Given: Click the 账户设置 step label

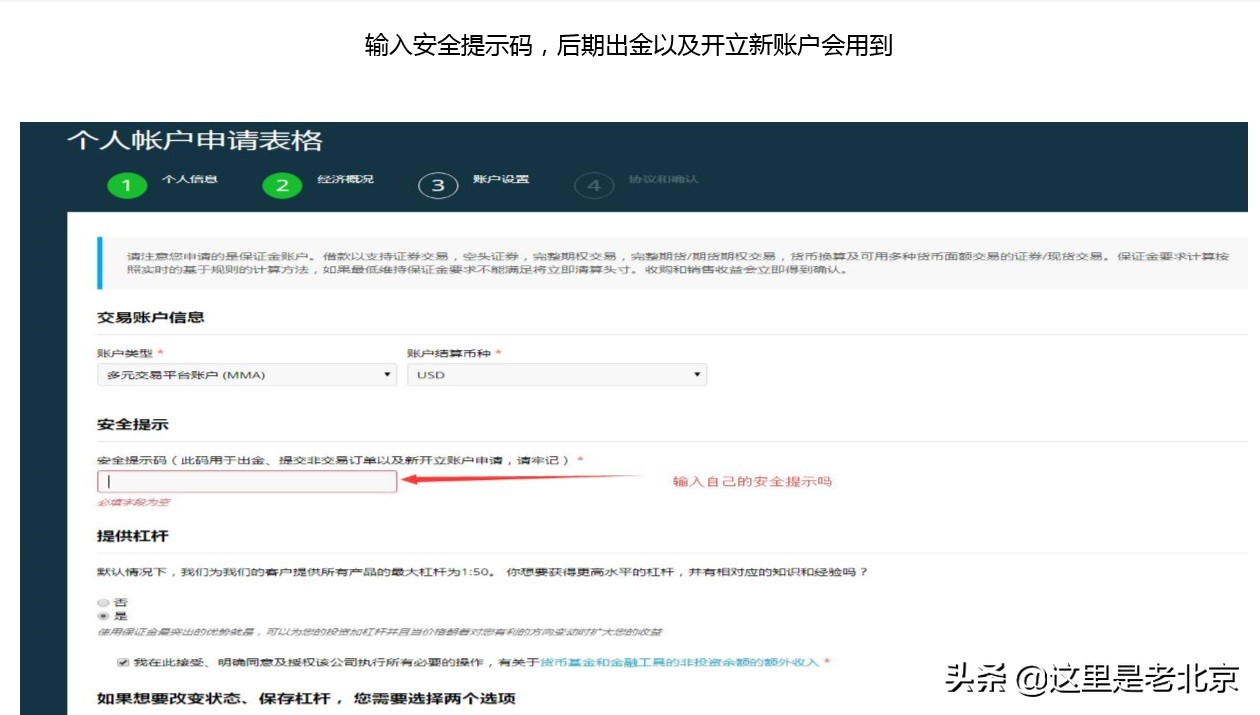Looking at the screenshot, I should [x=503, y=182].
